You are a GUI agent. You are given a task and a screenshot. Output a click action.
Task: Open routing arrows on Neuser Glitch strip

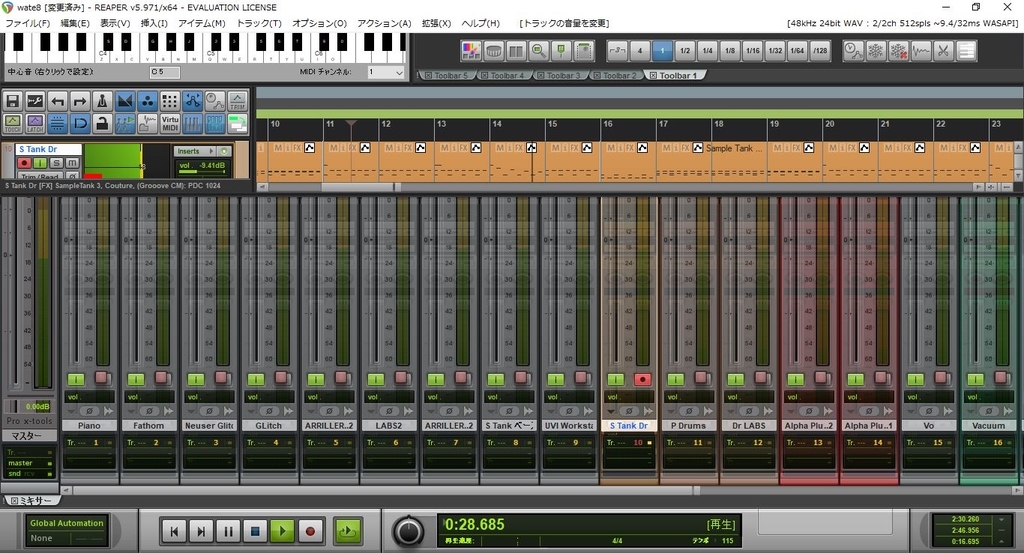tap(229, 411)
